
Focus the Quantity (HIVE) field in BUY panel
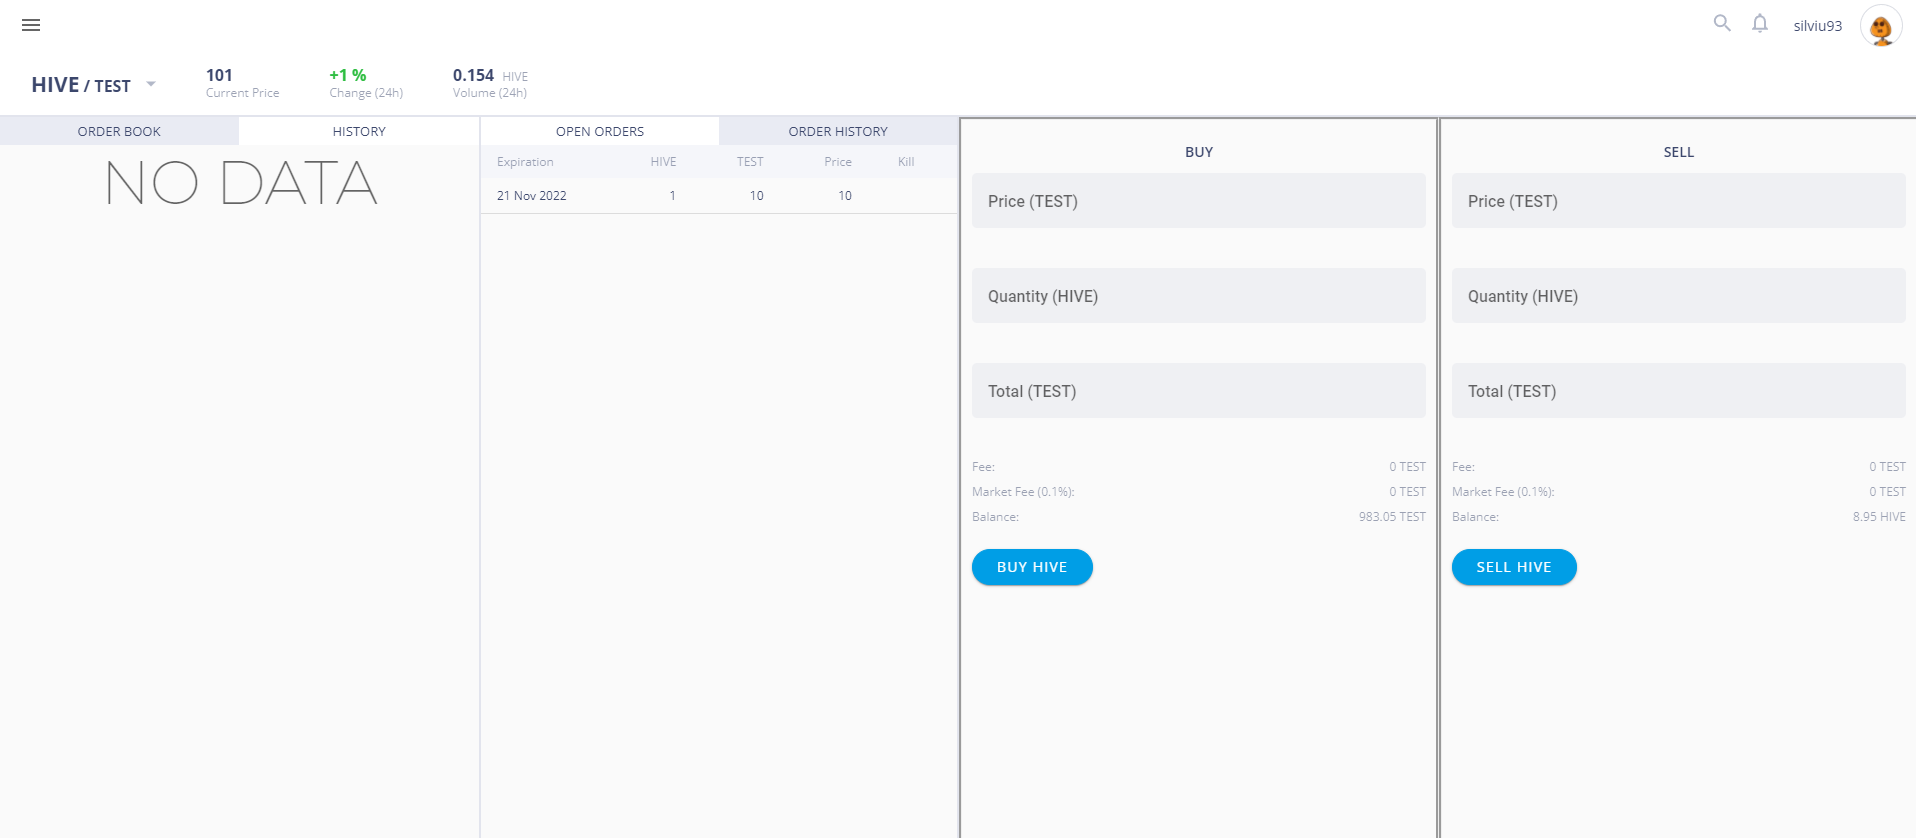click(x=1199, y=295)
